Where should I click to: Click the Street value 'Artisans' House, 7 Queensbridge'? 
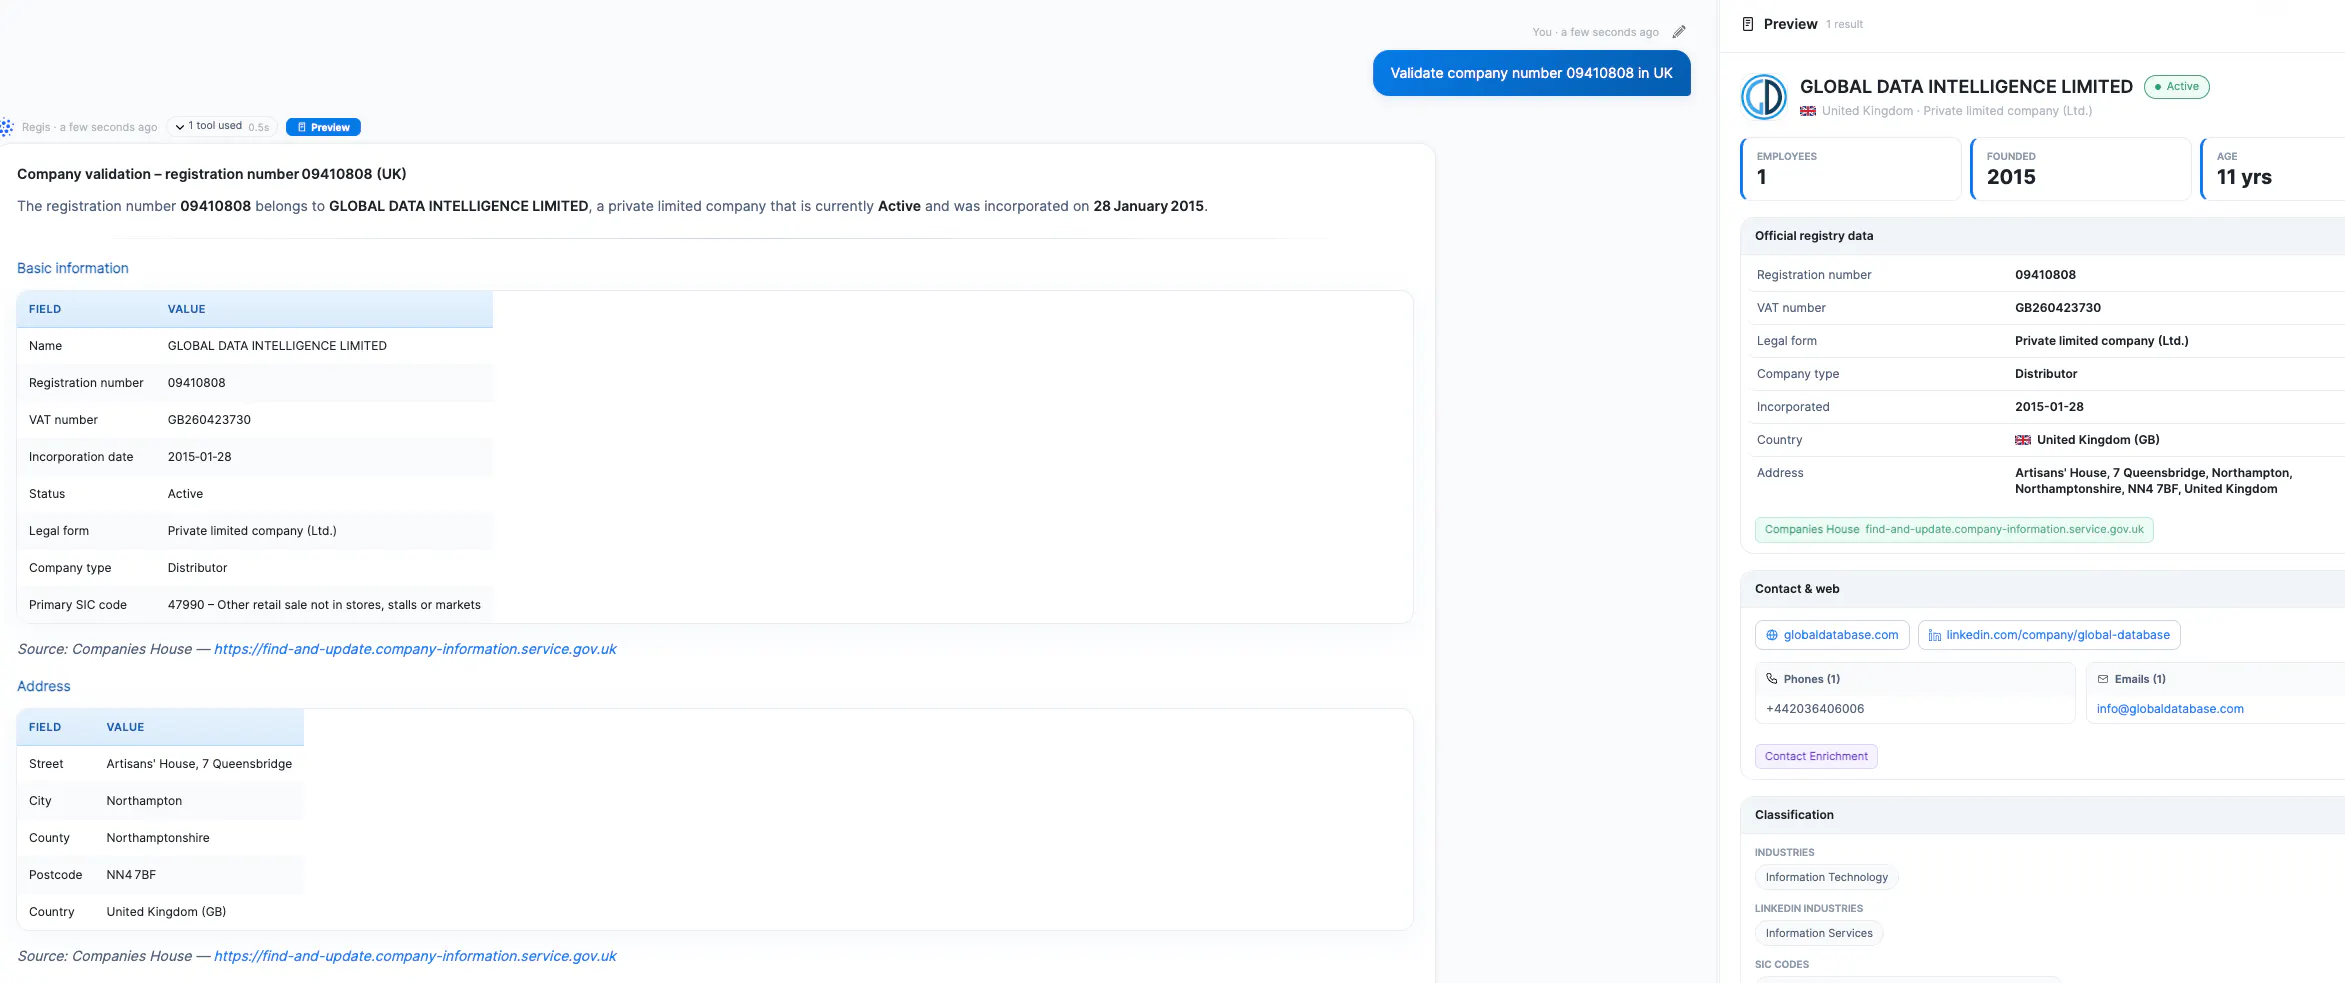[x=199, y=764]
